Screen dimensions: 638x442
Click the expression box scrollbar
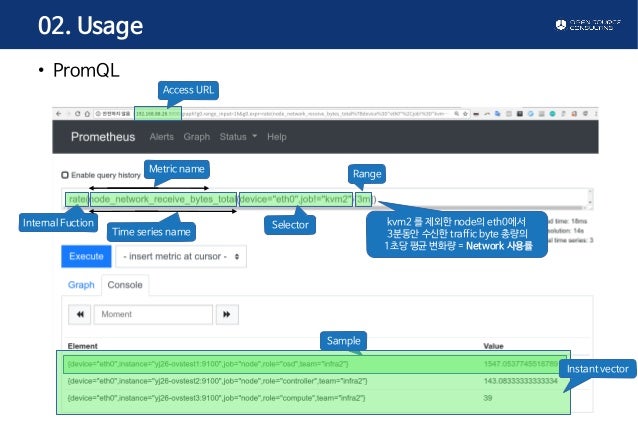(x=590, y=199)
